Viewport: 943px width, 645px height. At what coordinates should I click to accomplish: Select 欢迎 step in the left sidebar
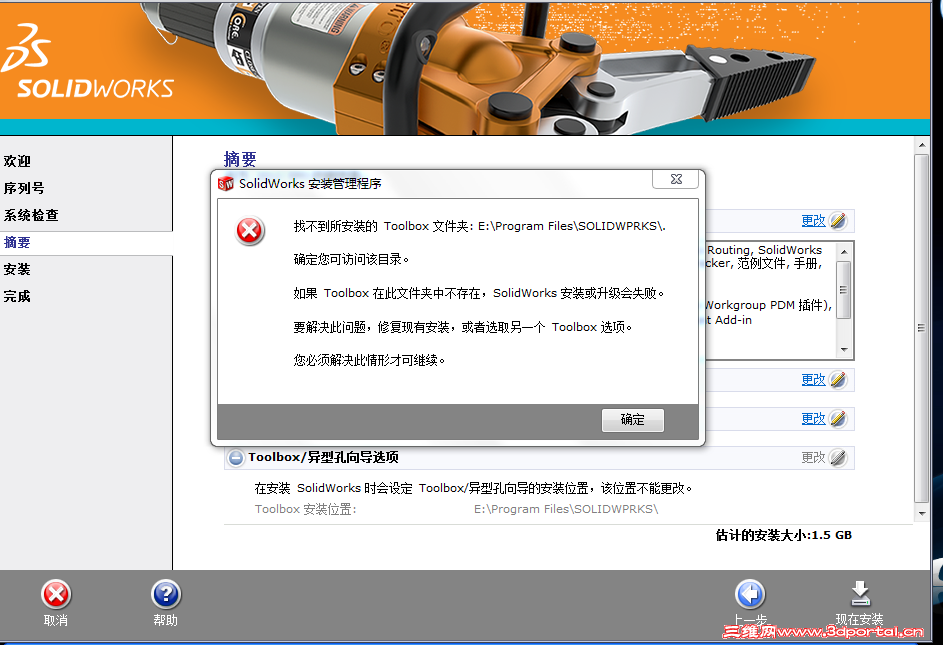point(17,161)
